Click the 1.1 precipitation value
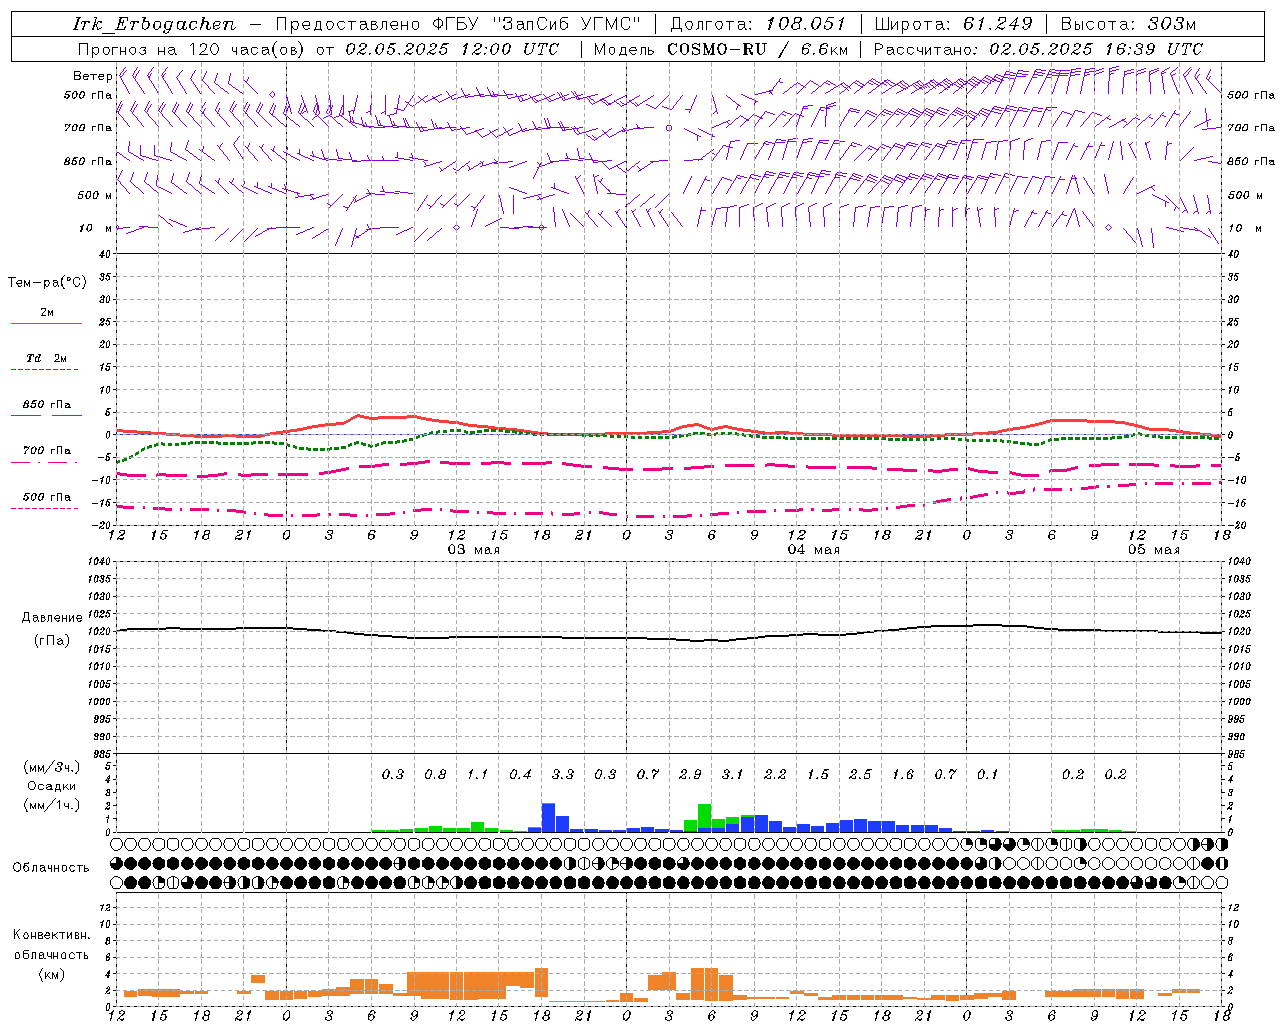 [x=478, y=775]
